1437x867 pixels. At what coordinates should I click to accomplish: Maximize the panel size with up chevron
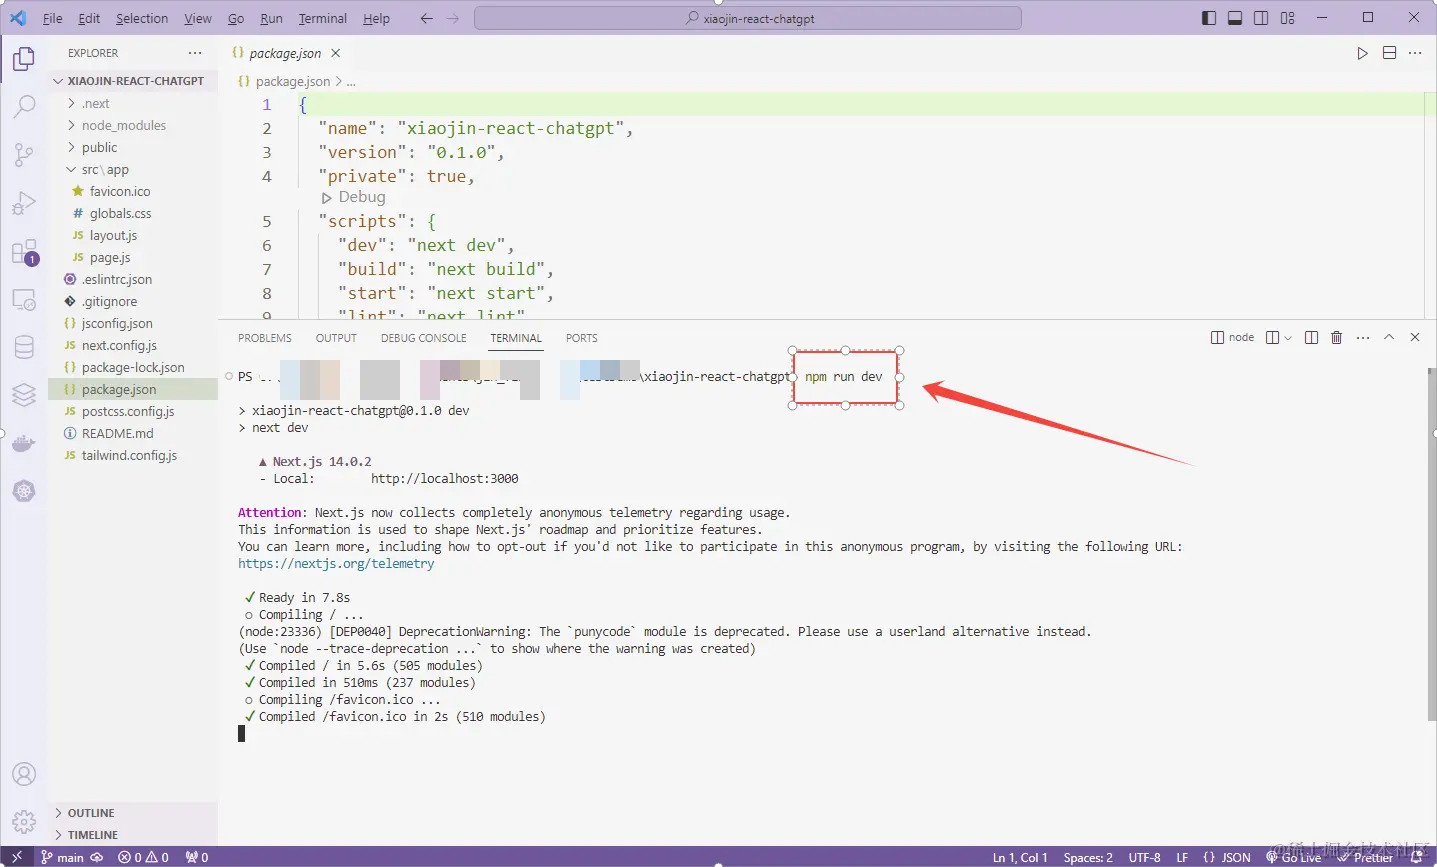tap(1389, 338)
